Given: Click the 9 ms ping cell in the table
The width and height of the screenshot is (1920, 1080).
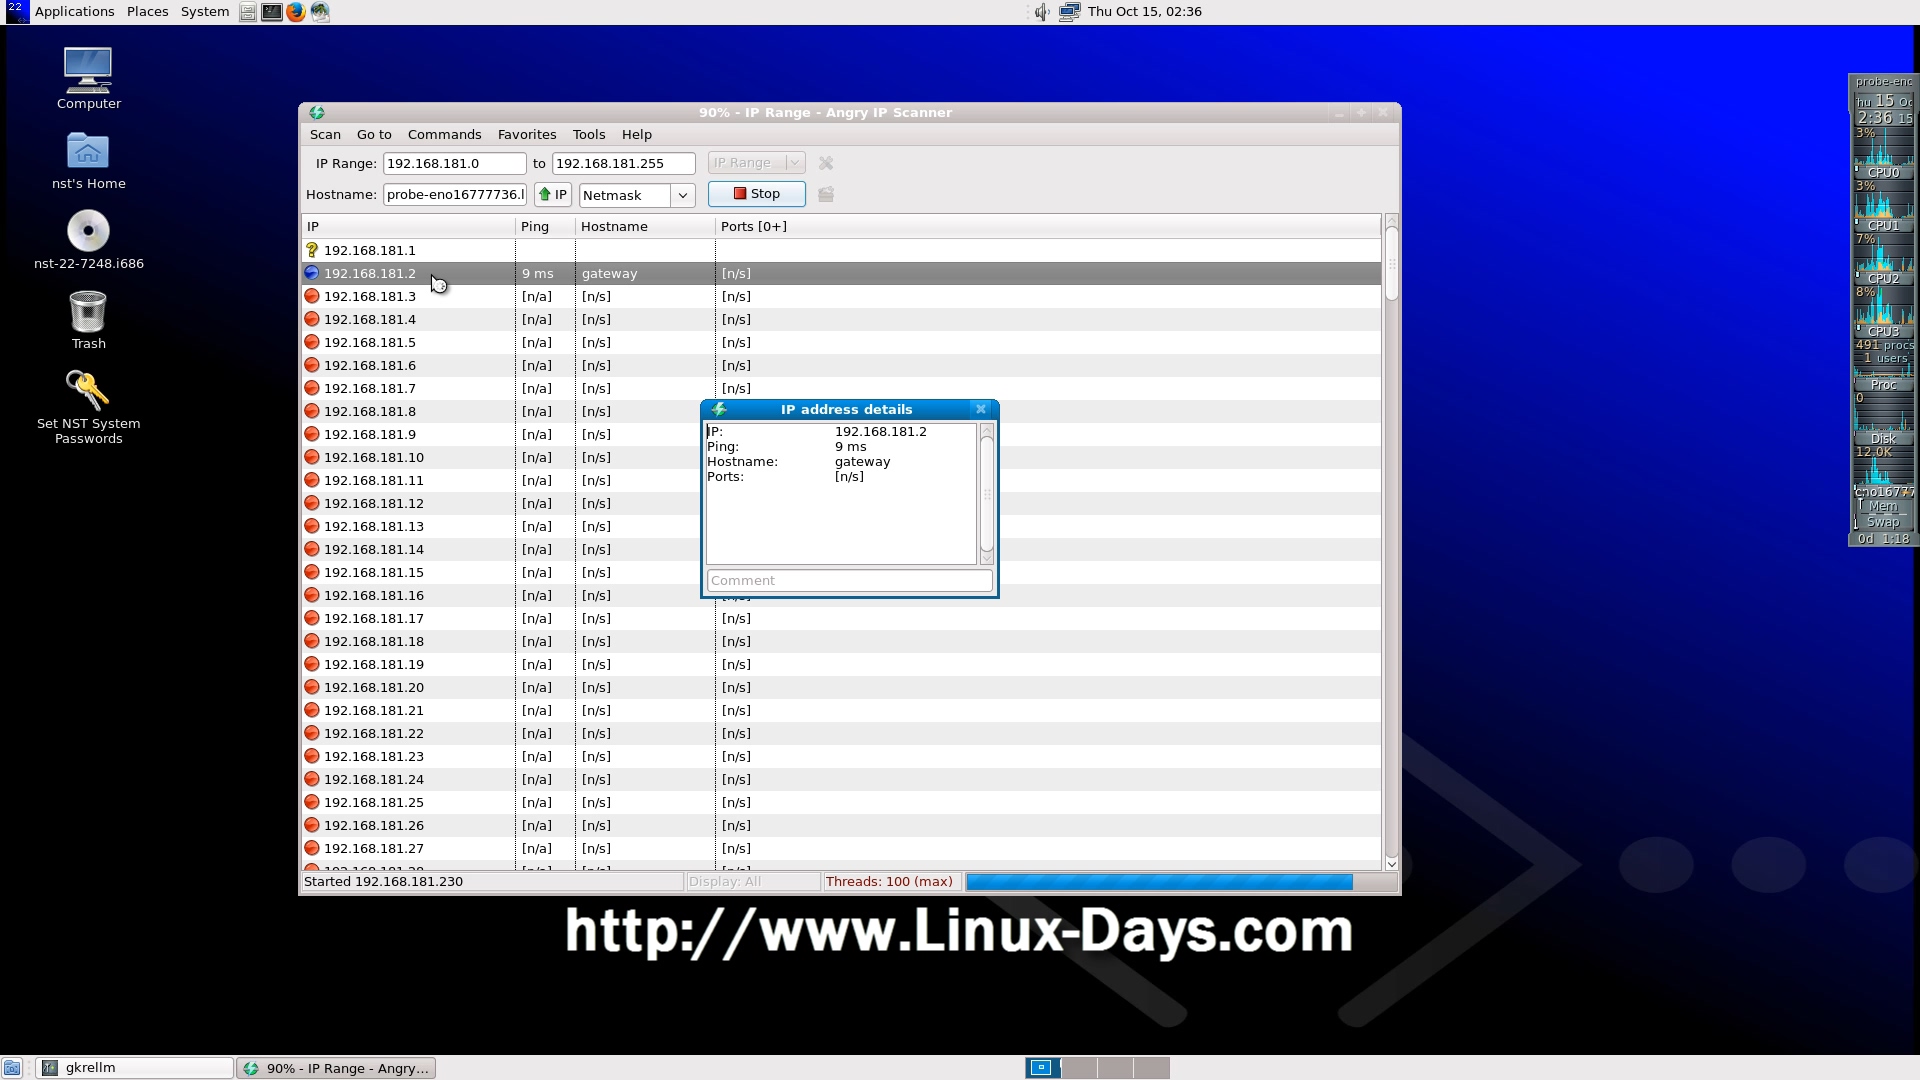Looking at the screenshot, I should [x=545, y=273].
